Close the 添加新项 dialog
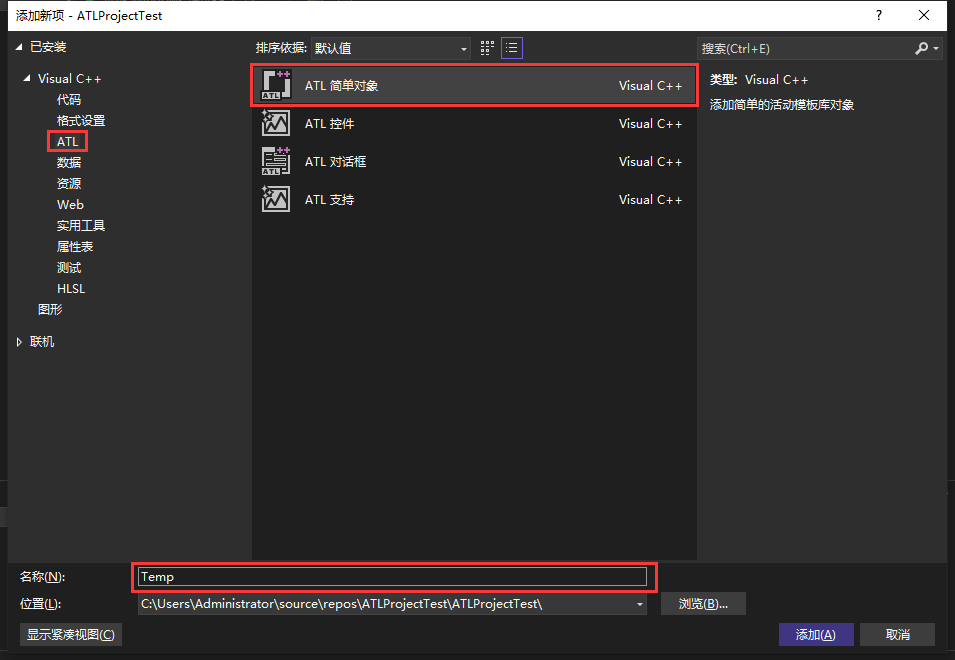Screen dimensions: 955x660 924,15
